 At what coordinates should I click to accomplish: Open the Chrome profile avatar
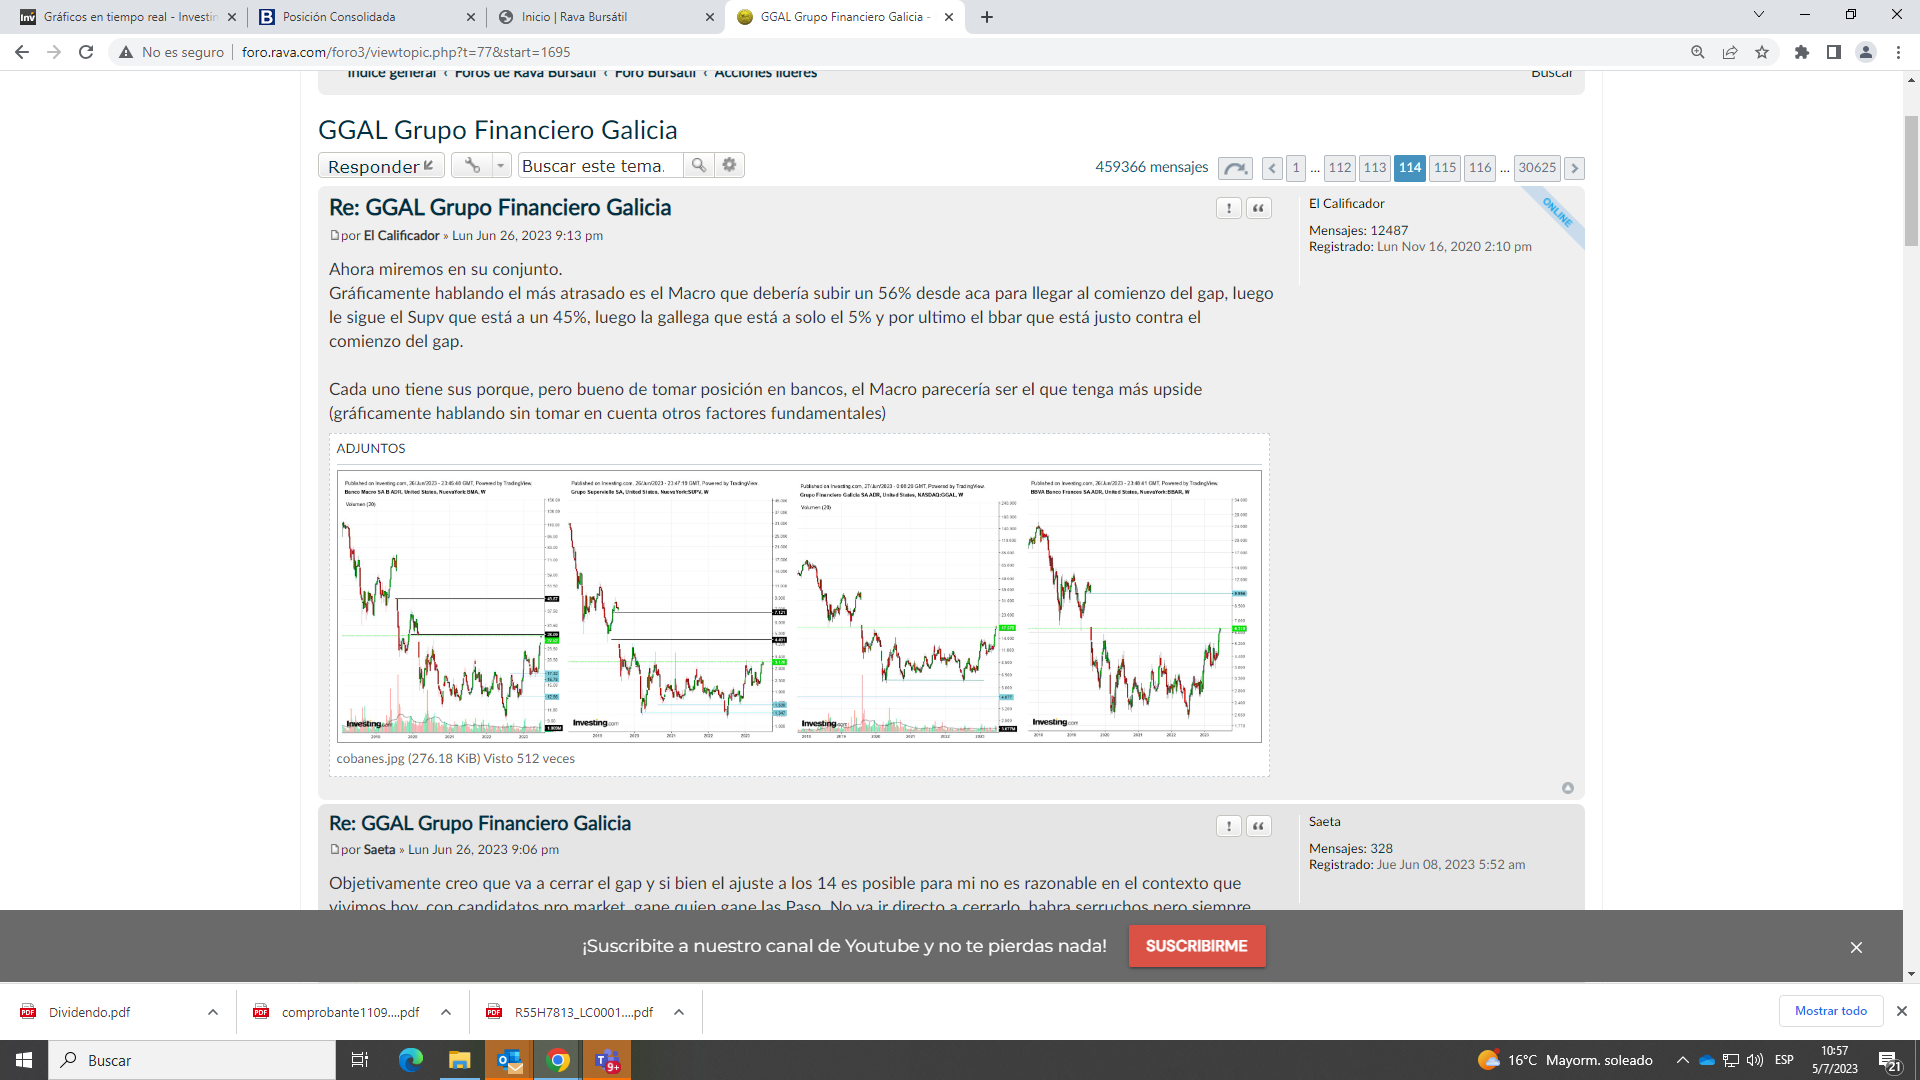tap(1866, 52)
